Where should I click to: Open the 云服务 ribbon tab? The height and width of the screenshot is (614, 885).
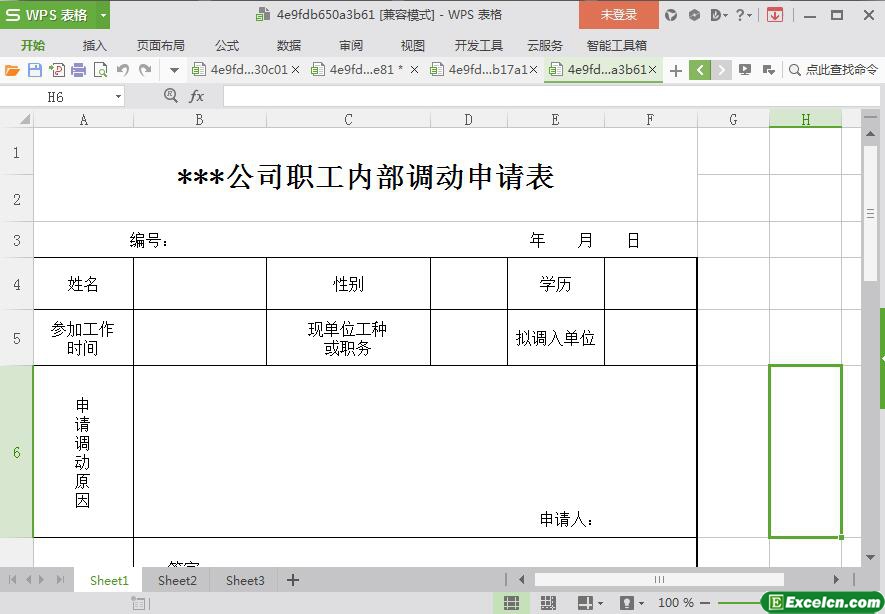click(x=545, y=46)
